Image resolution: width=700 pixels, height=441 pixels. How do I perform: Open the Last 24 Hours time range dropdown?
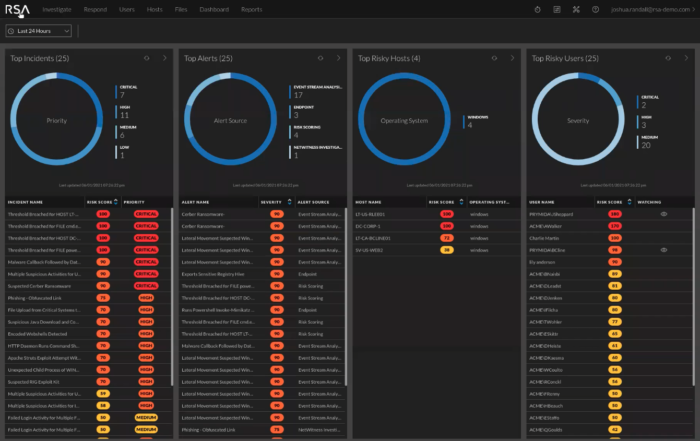click(x=39, y=31)
